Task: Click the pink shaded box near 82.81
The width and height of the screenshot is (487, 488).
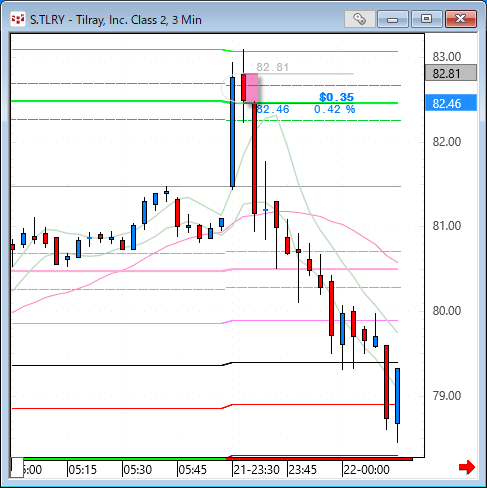Action: 252,88
